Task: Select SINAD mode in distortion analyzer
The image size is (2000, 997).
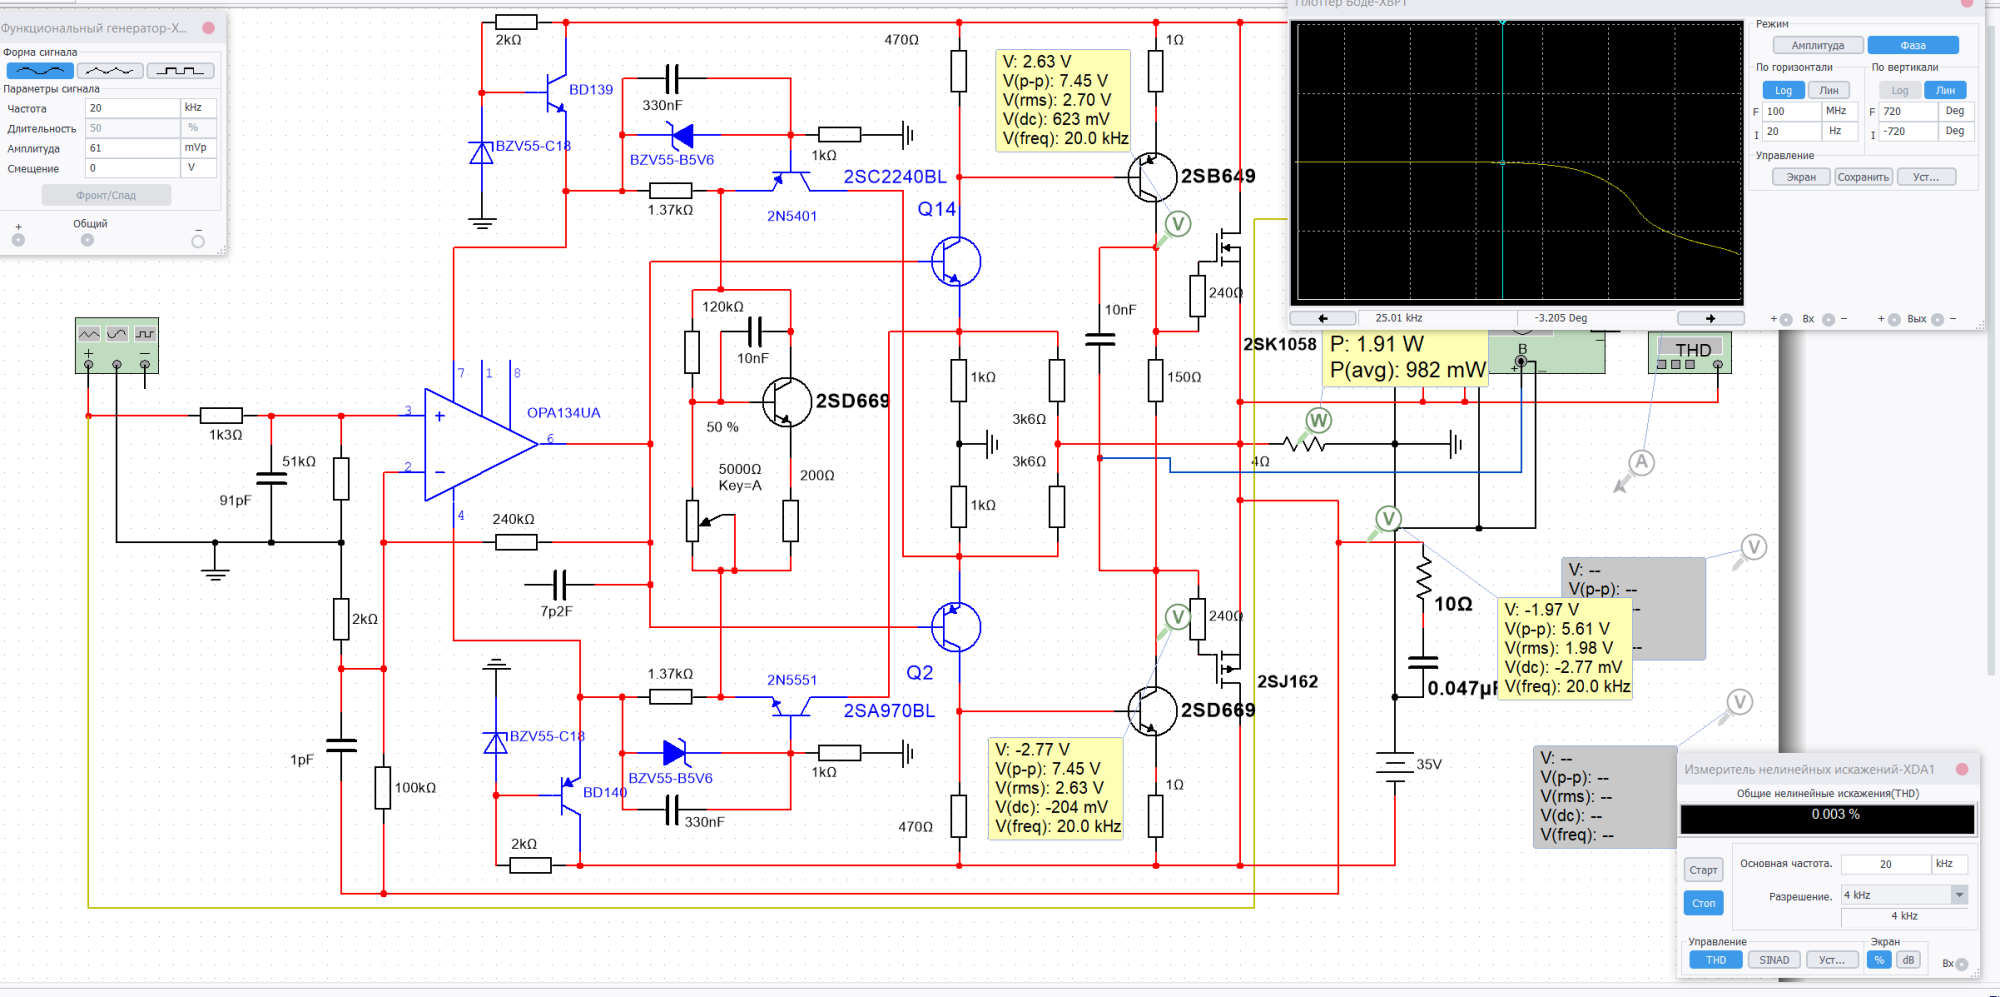Action: coord(1774,960)
